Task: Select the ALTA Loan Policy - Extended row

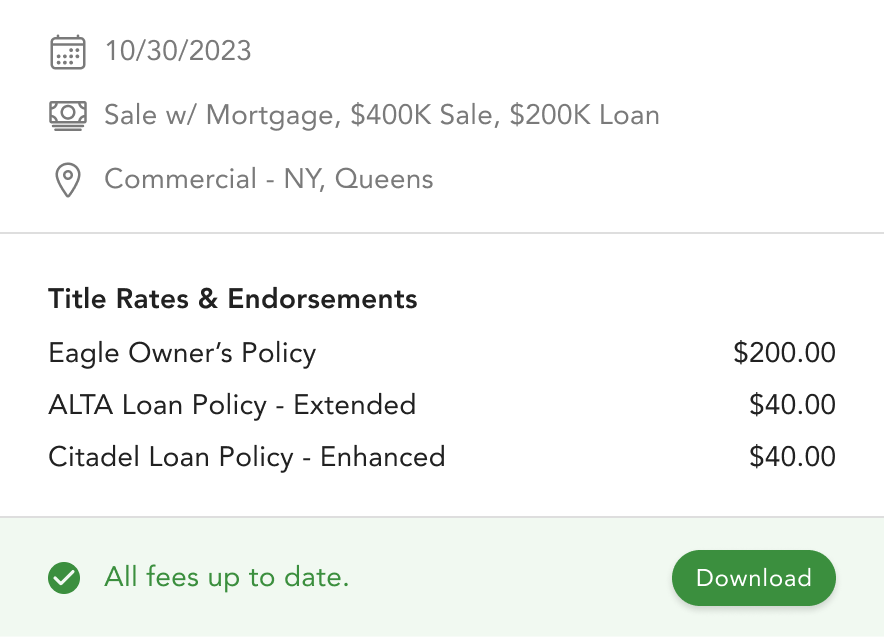Action: (x=232, y=405)
